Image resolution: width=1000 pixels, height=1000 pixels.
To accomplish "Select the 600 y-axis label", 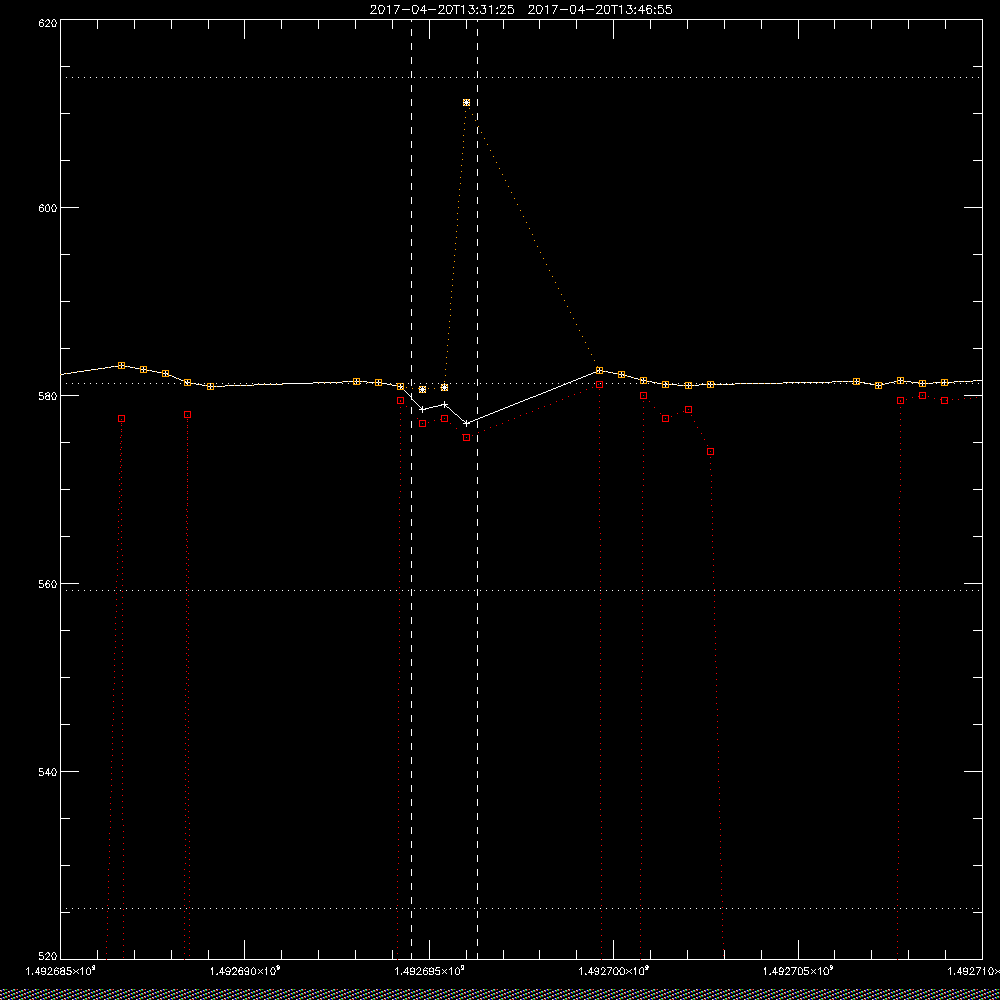I will coord(47,208).
